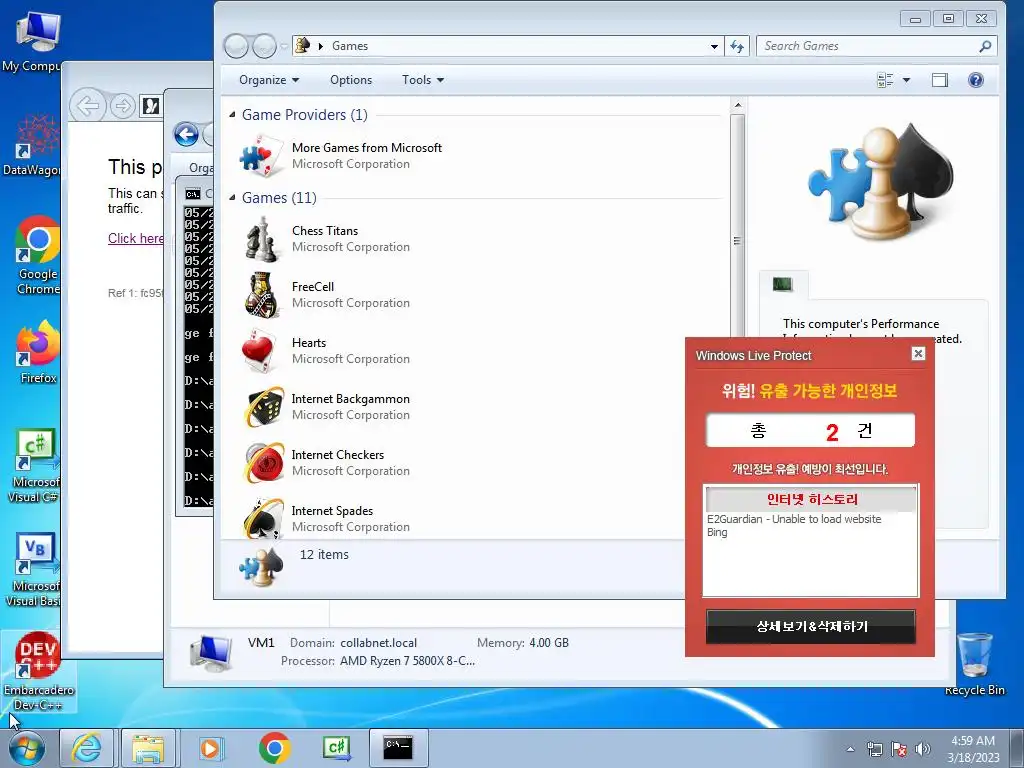Screen dimensions: 1024x768
Task: Open Chrome from the taskbar
Action: coord(274,748)
